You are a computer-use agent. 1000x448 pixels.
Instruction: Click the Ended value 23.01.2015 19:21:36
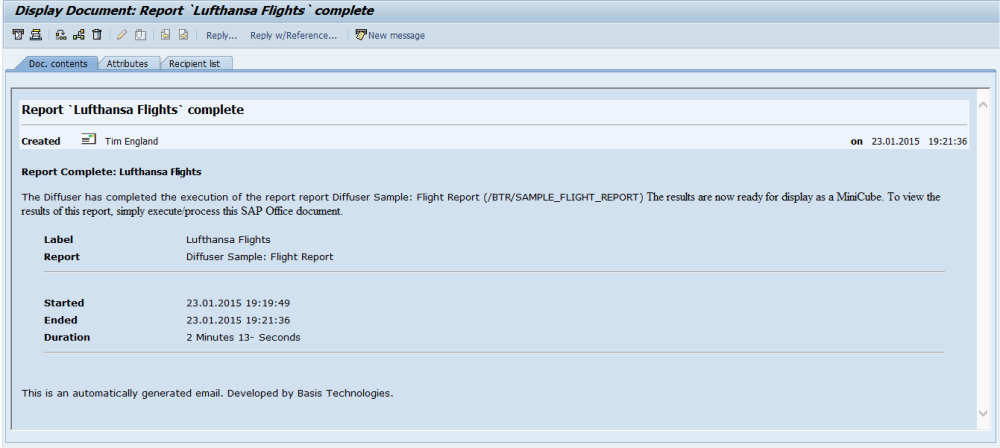[x=238, y=320]
